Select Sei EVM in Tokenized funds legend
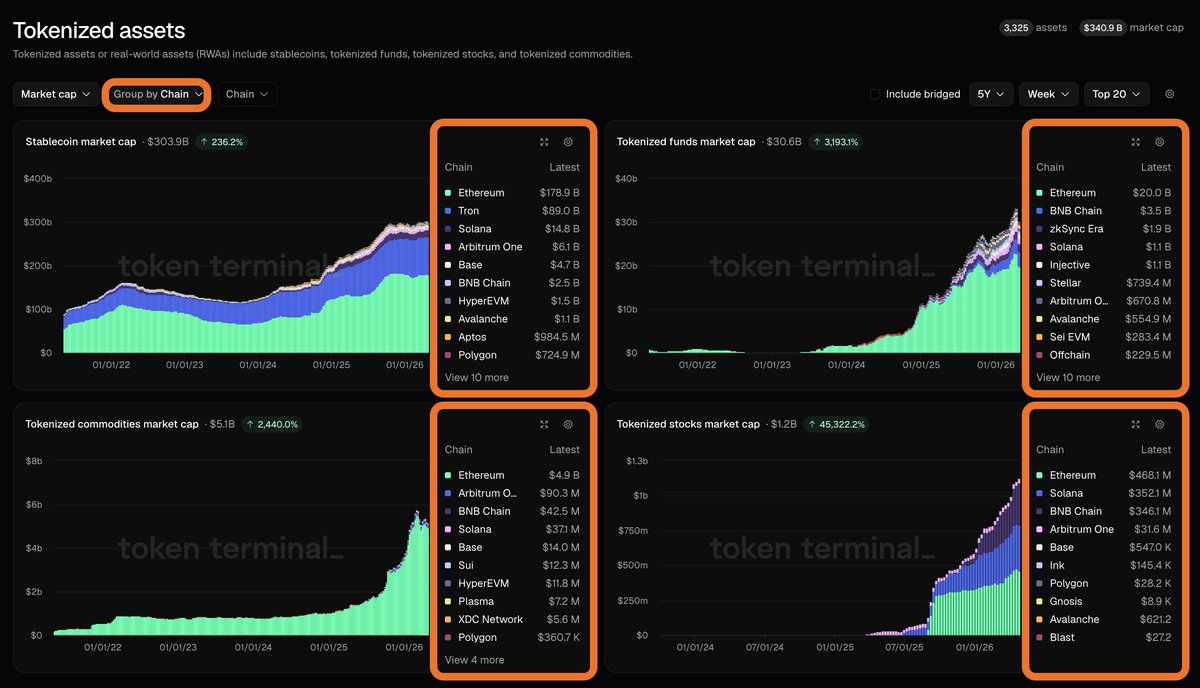1200x688 pixels. pos(1103,337)
